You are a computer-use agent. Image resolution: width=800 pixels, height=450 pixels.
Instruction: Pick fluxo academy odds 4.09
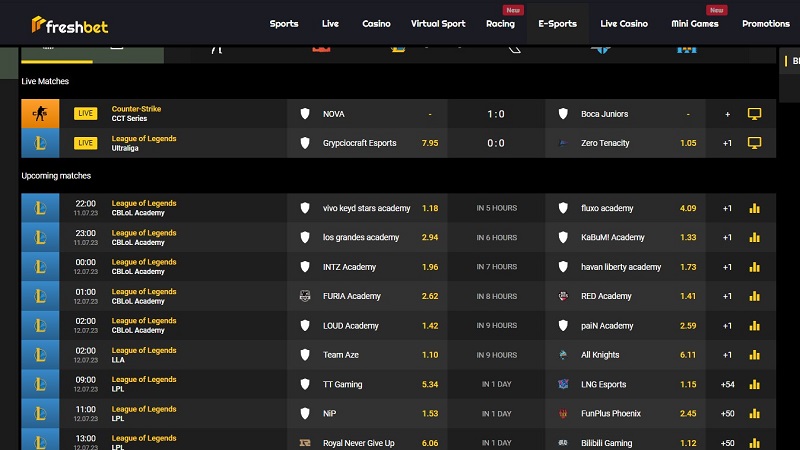688,208
